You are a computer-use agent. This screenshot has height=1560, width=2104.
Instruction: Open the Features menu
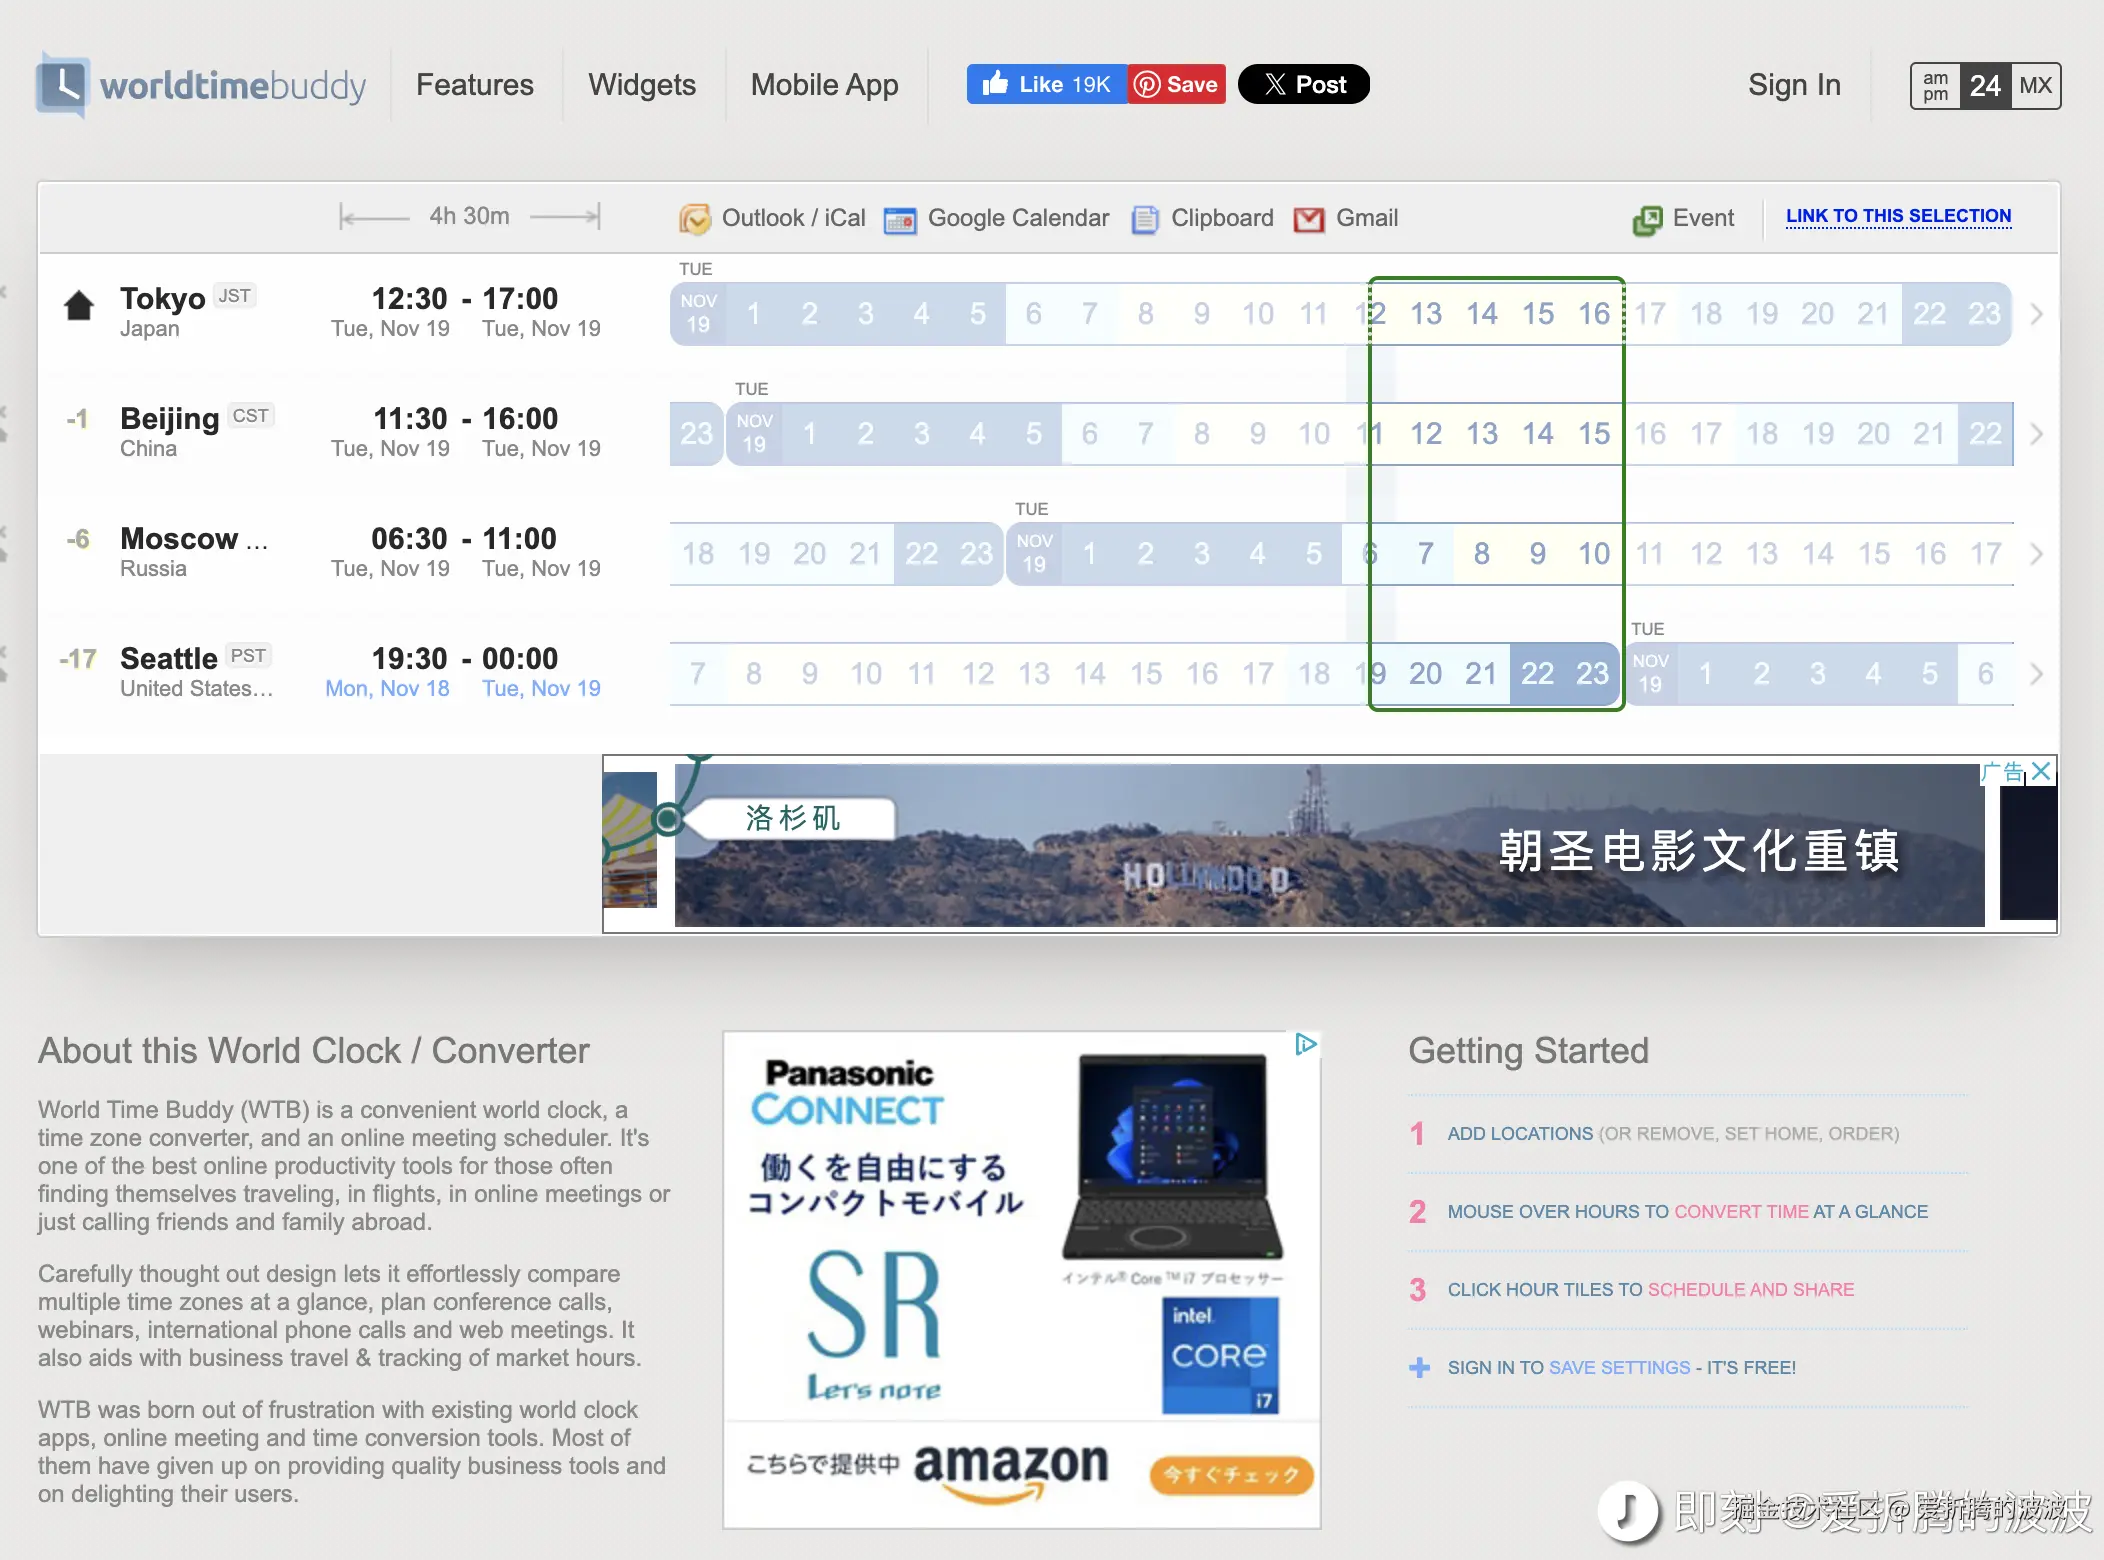point(475,85)
